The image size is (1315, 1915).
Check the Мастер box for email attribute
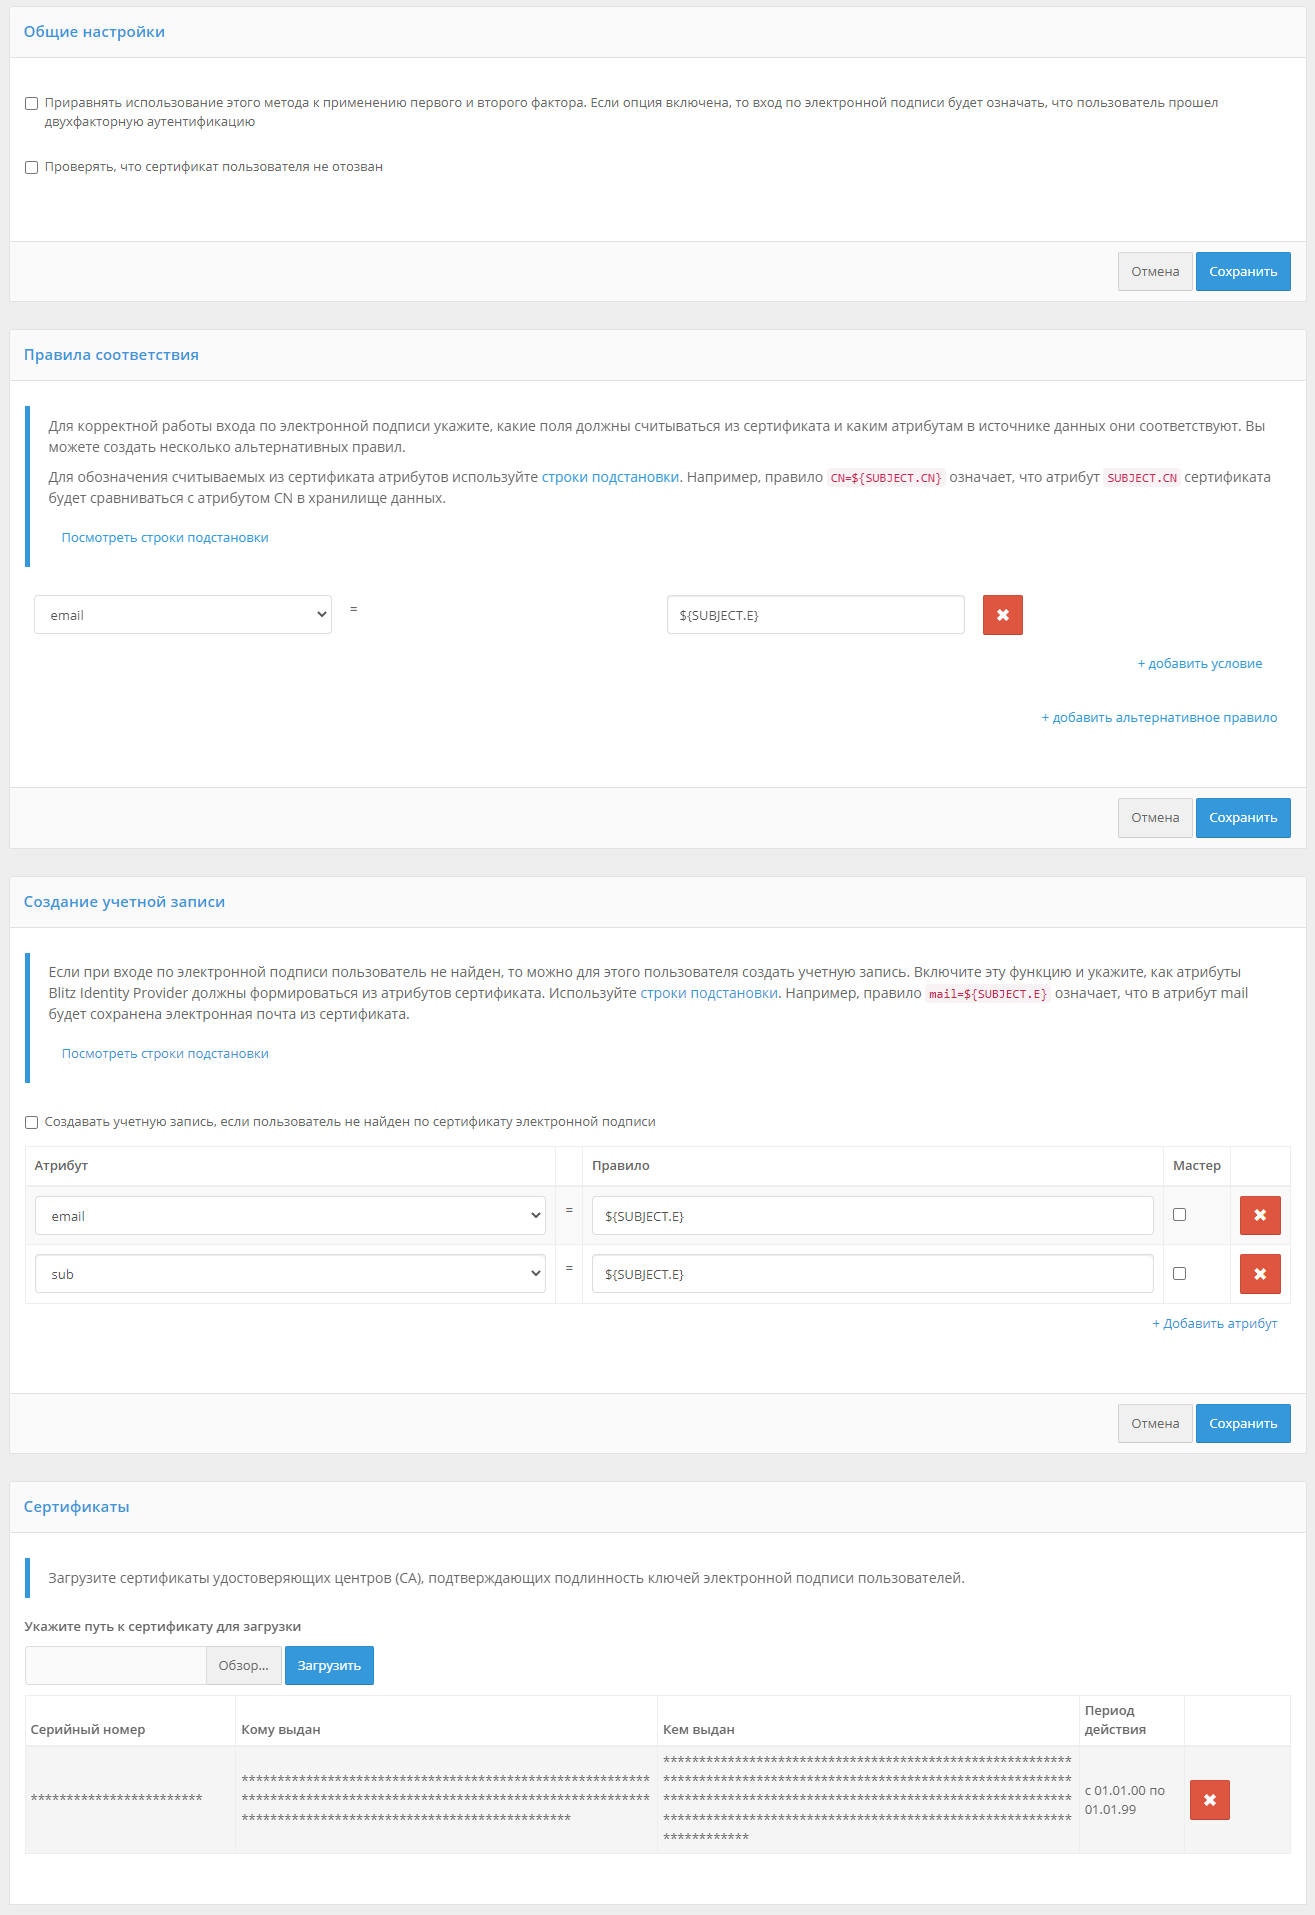pos(1179,1215)
